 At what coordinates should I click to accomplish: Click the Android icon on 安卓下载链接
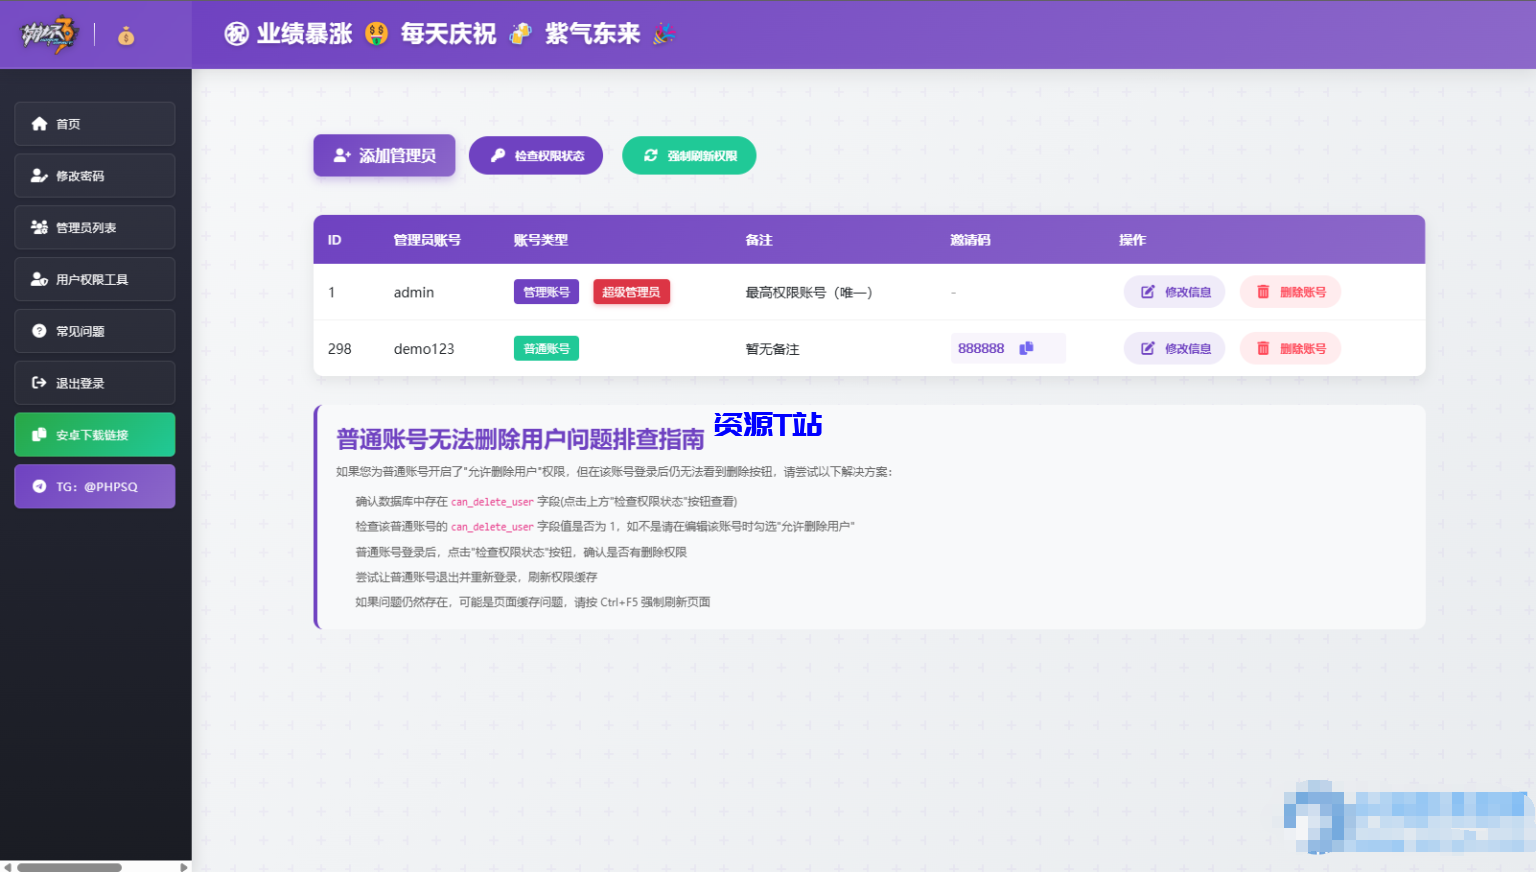point(38,434)
